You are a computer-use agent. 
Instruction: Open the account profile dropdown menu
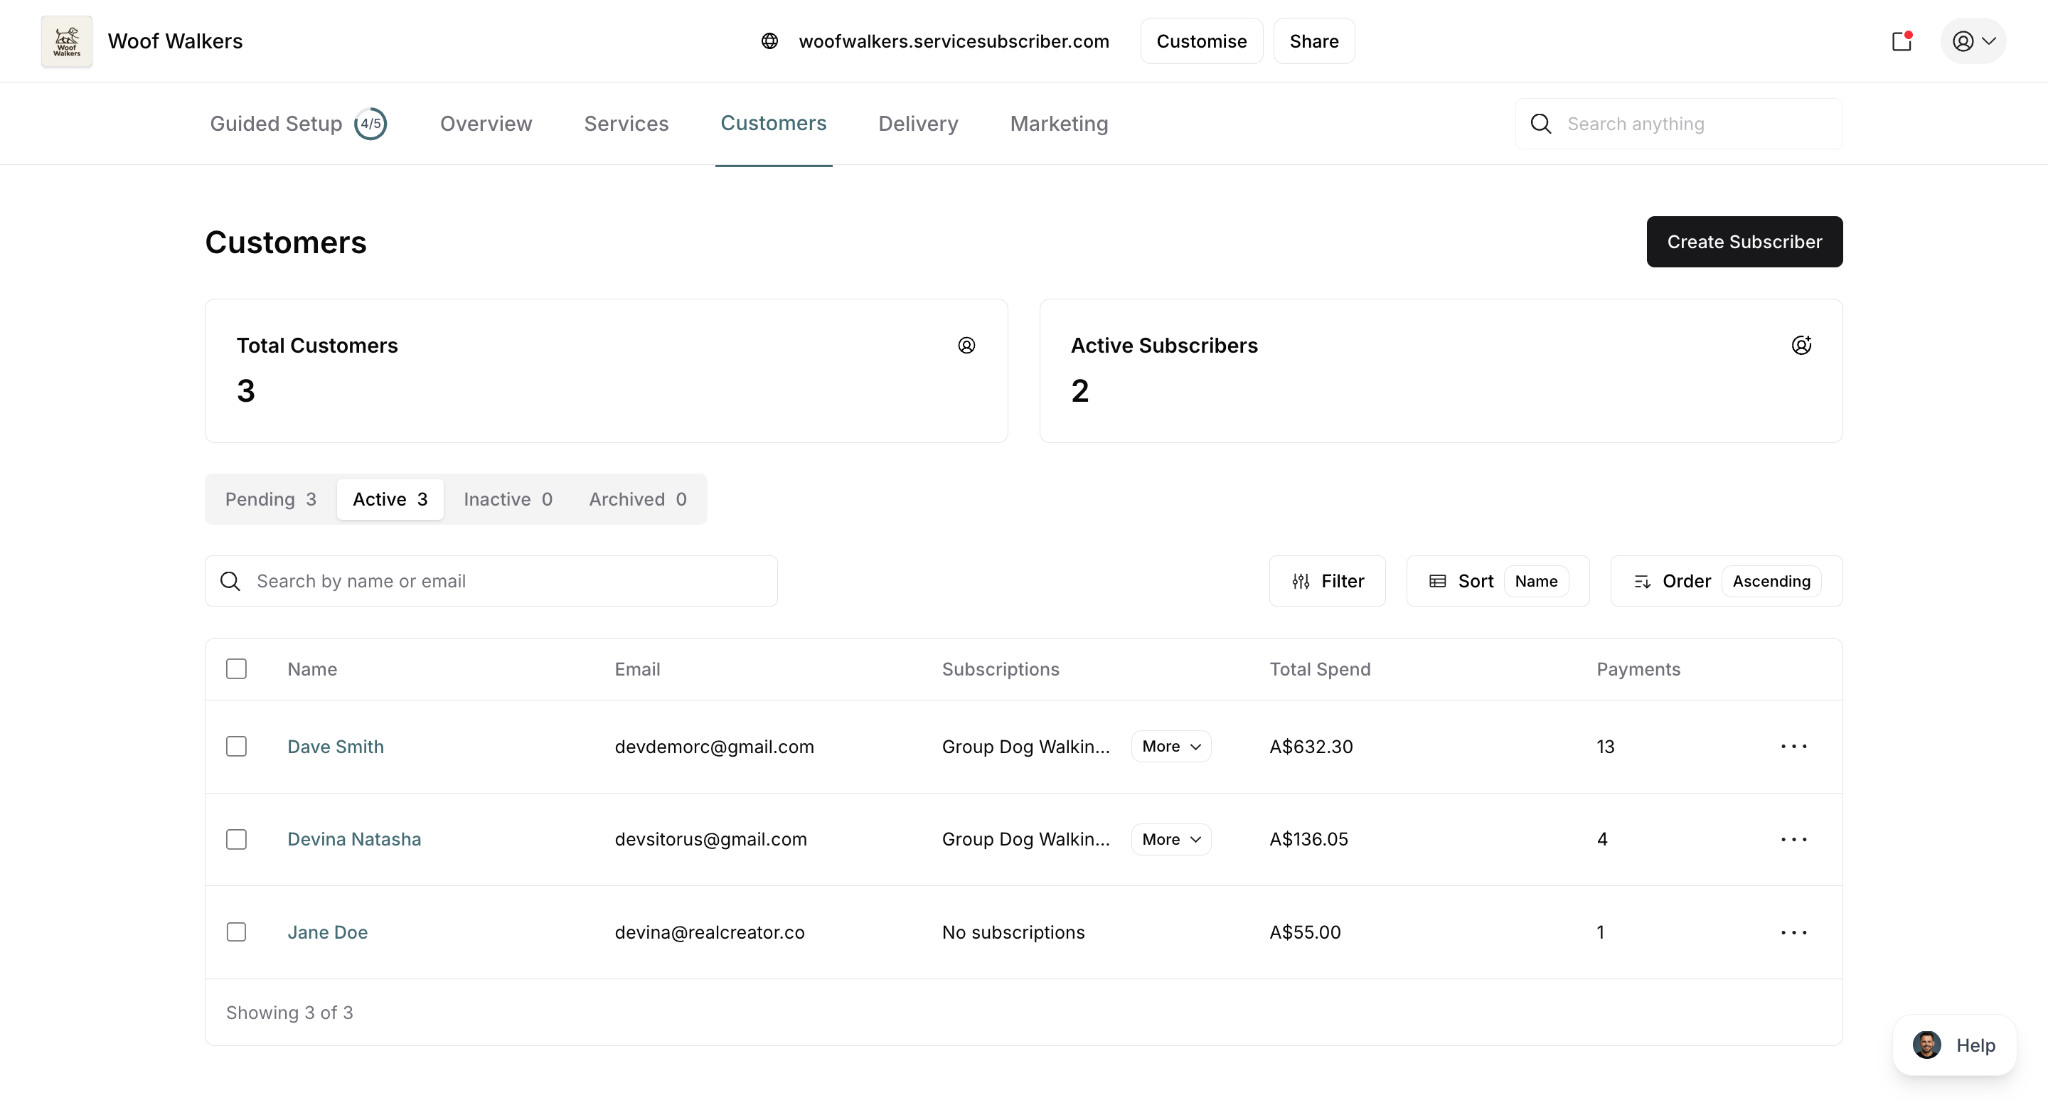tap(1973, 41)
